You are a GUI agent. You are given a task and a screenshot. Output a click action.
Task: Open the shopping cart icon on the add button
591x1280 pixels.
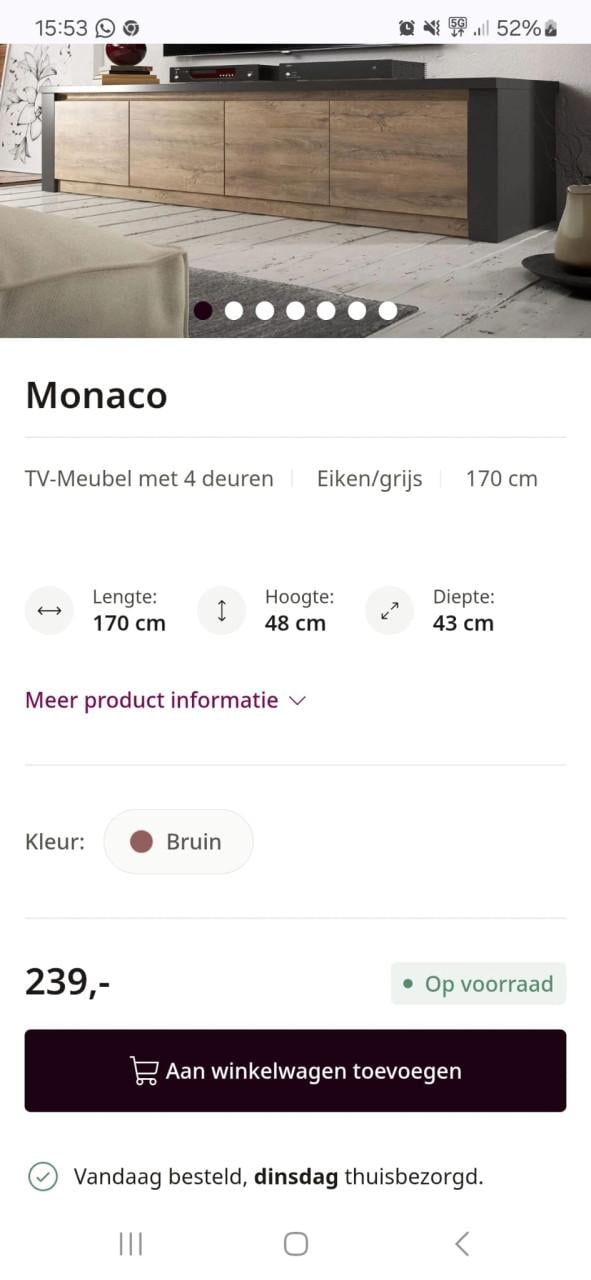click(x=143, y=1070)
